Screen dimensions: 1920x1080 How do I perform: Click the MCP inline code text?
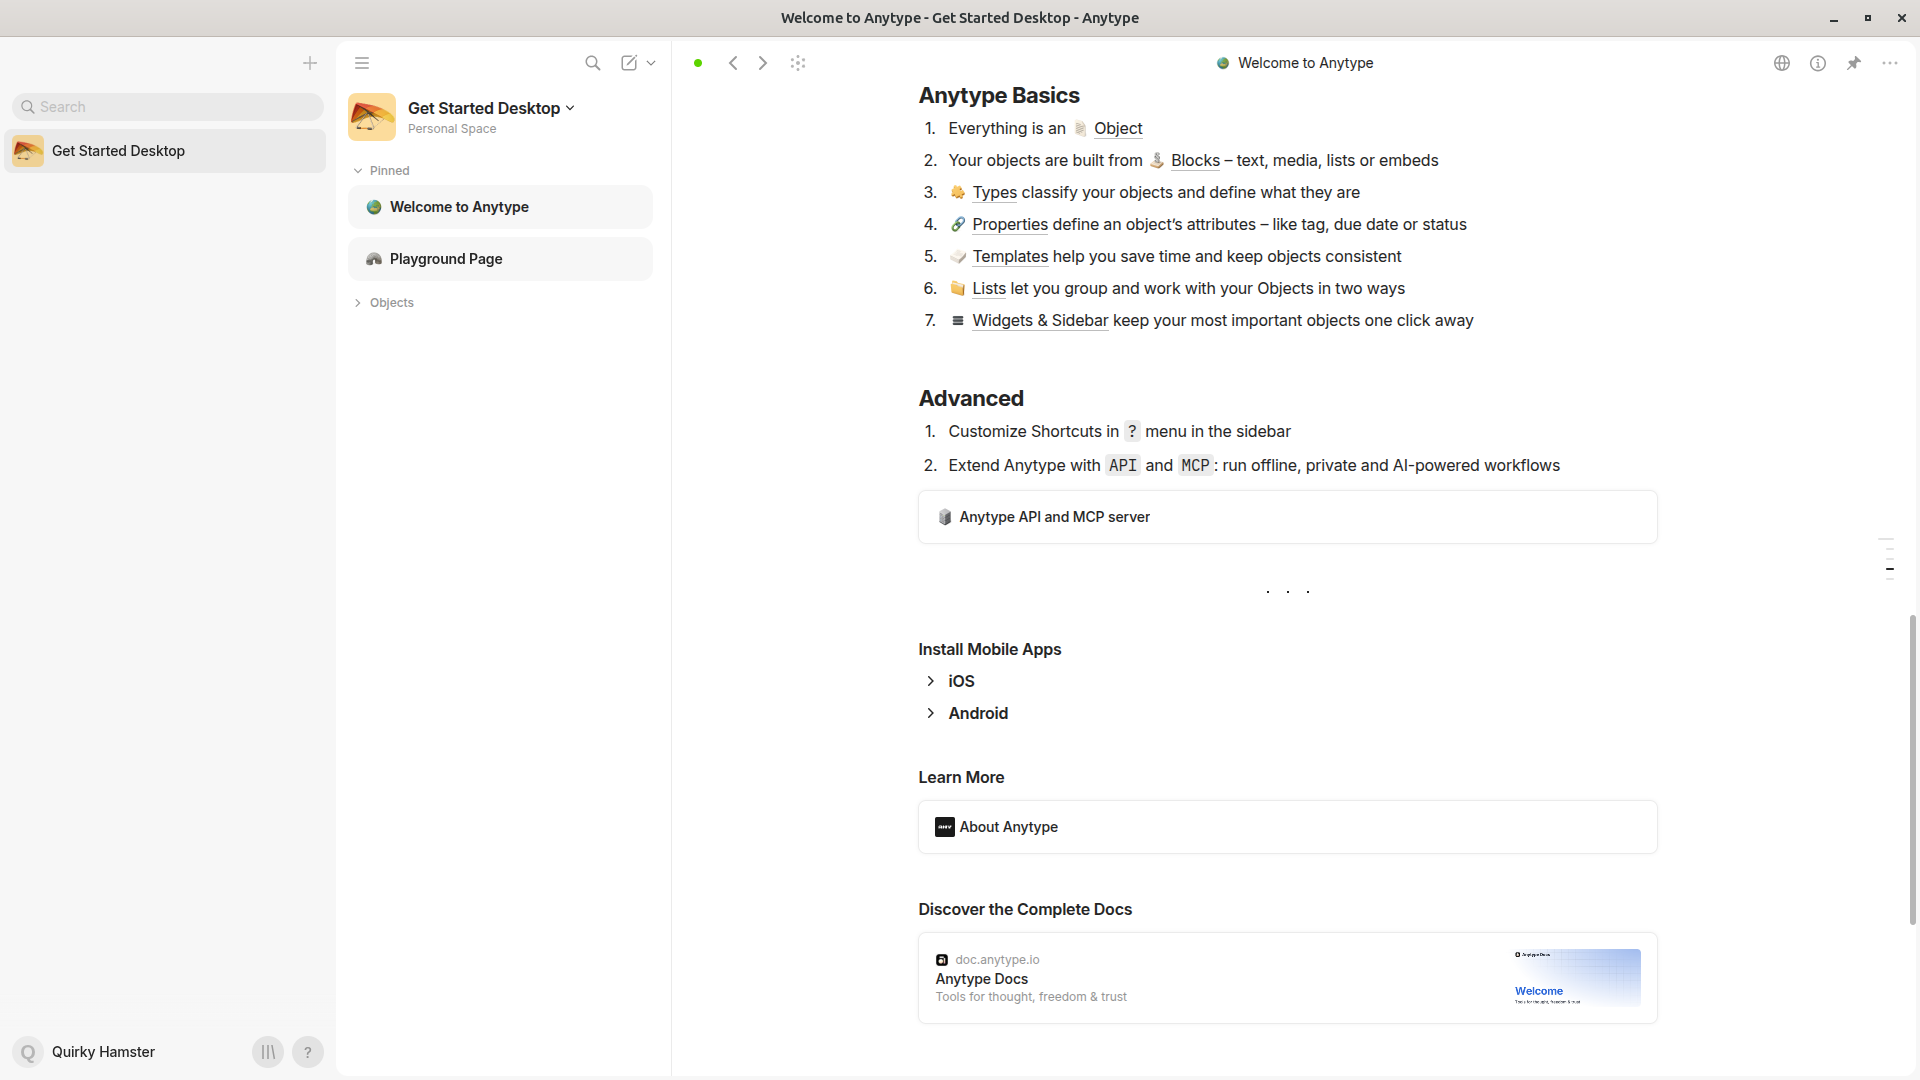pos(1196,466)
